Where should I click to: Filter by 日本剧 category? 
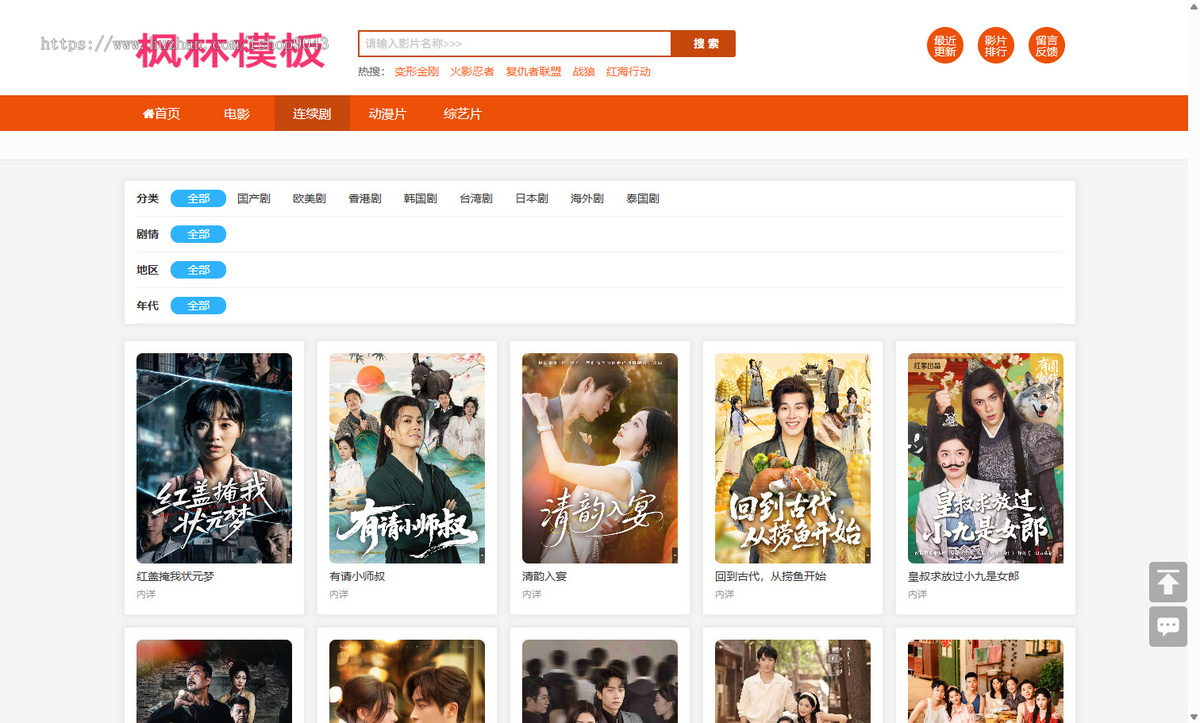click(x=531, y=199)
